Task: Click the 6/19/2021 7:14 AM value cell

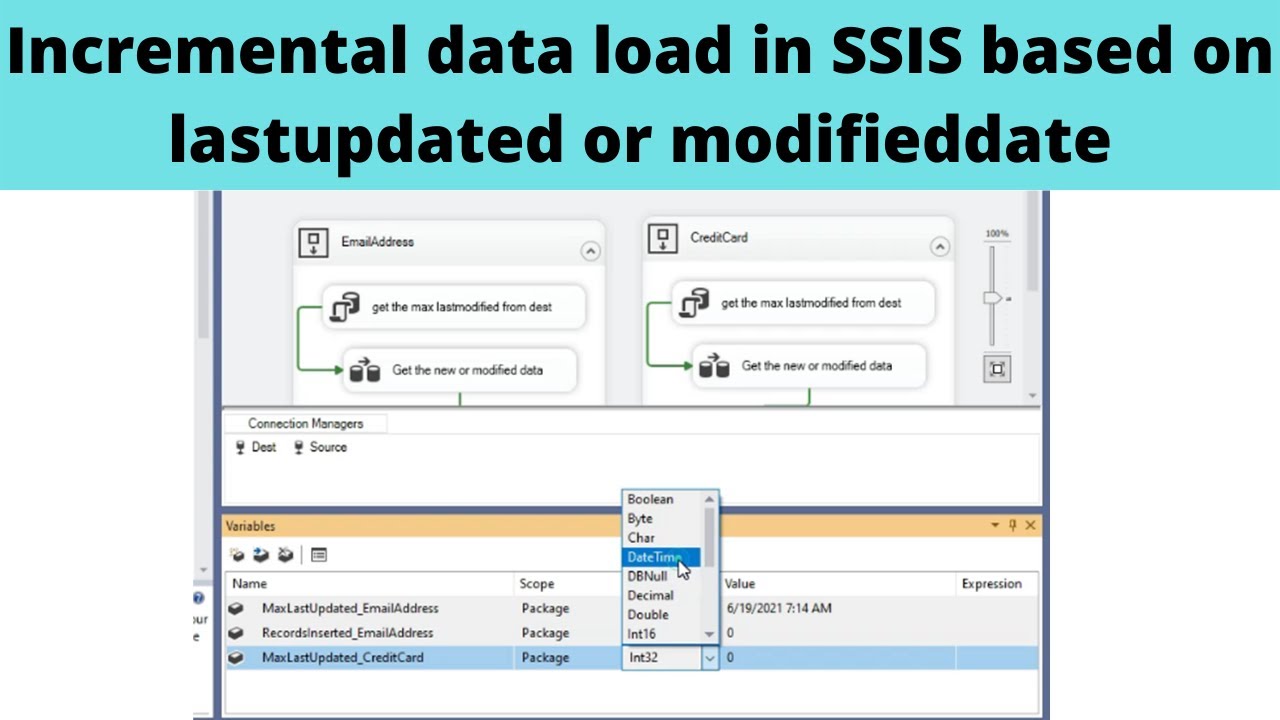Action: click(838, 608)
